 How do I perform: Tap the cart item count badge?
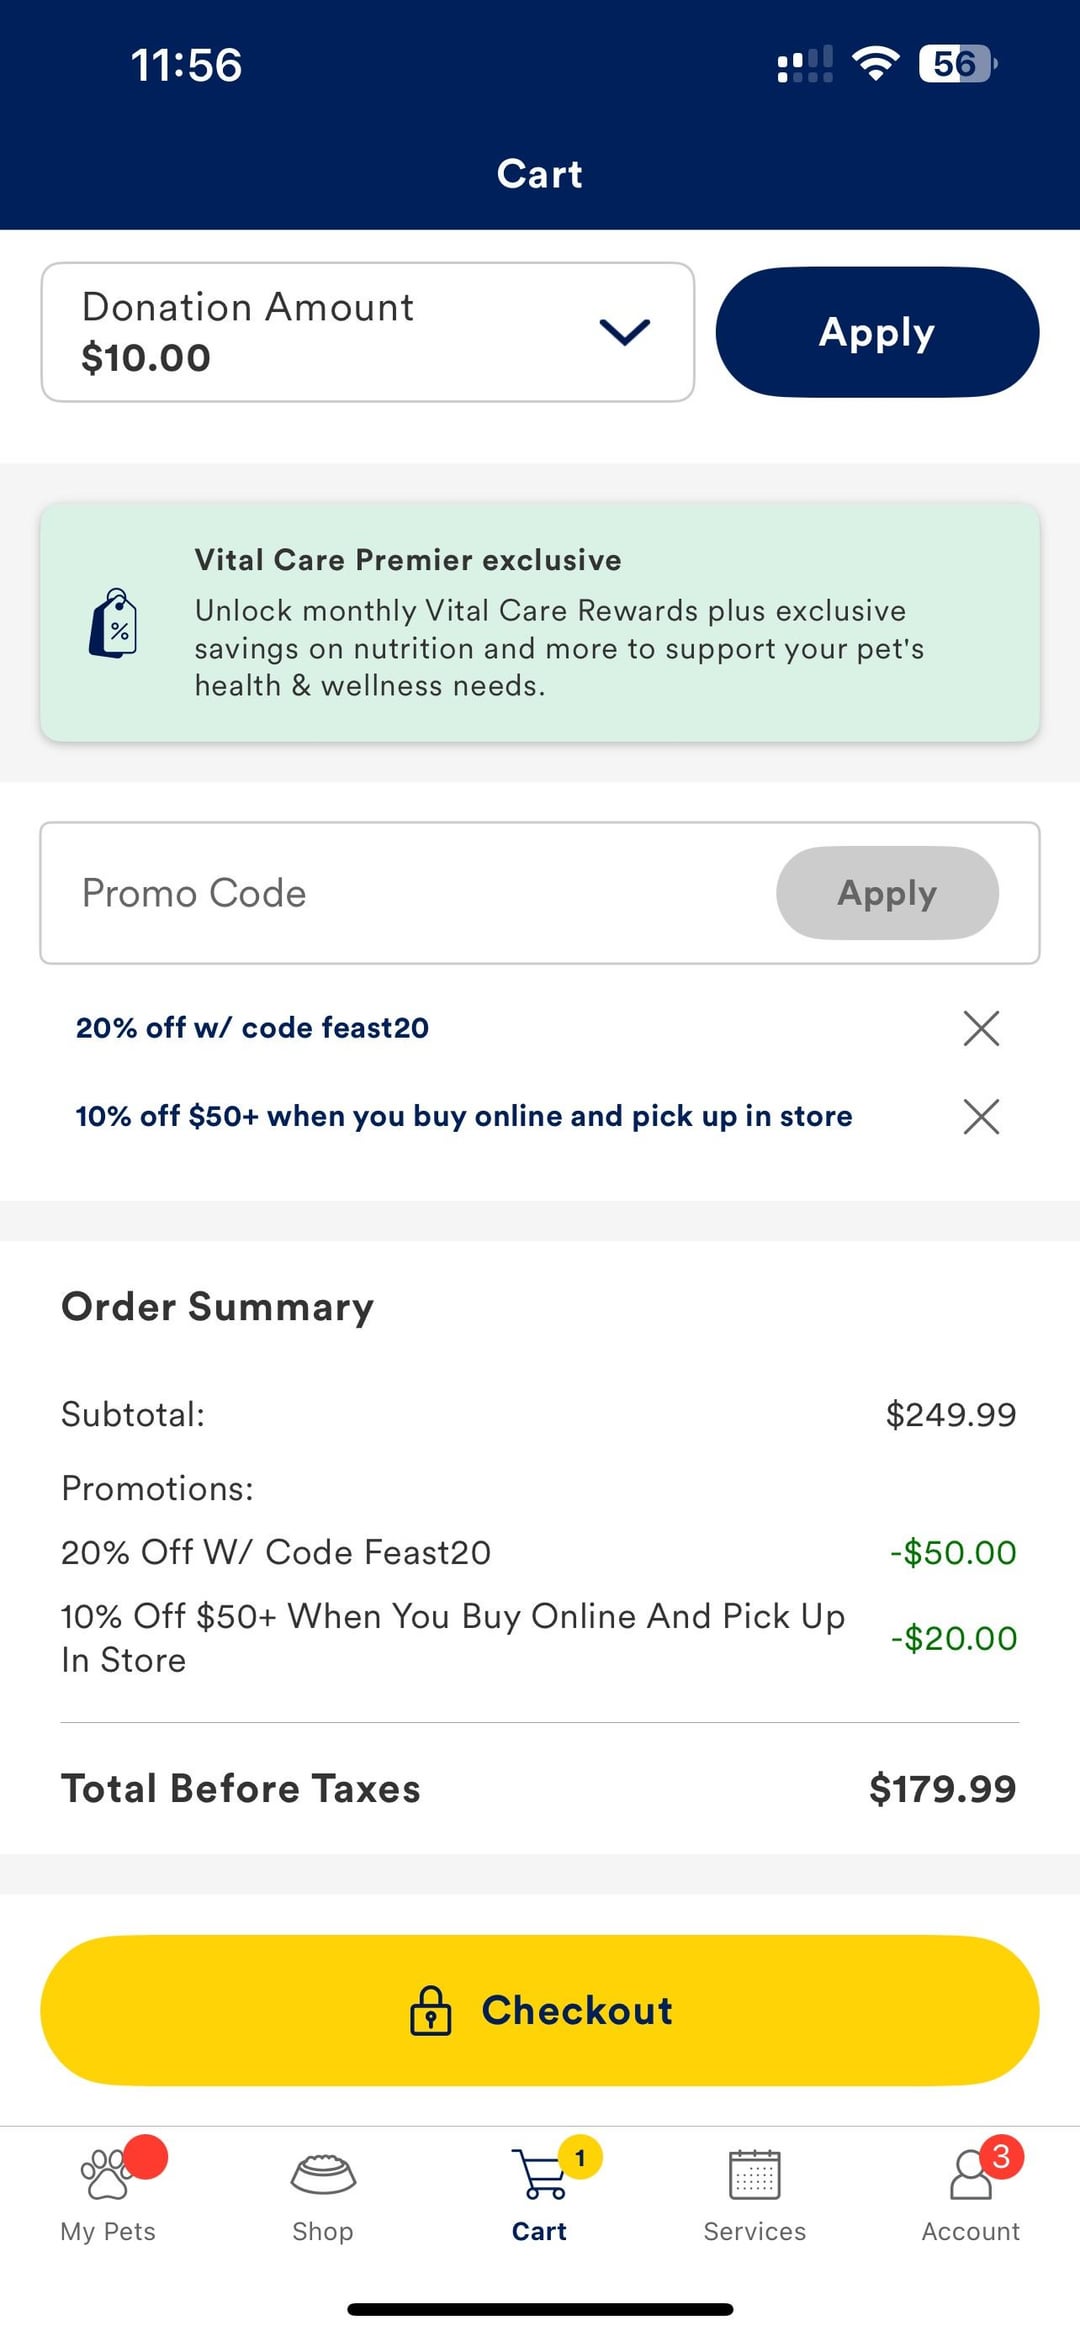pyautogui.click(x=580, y=2158)
